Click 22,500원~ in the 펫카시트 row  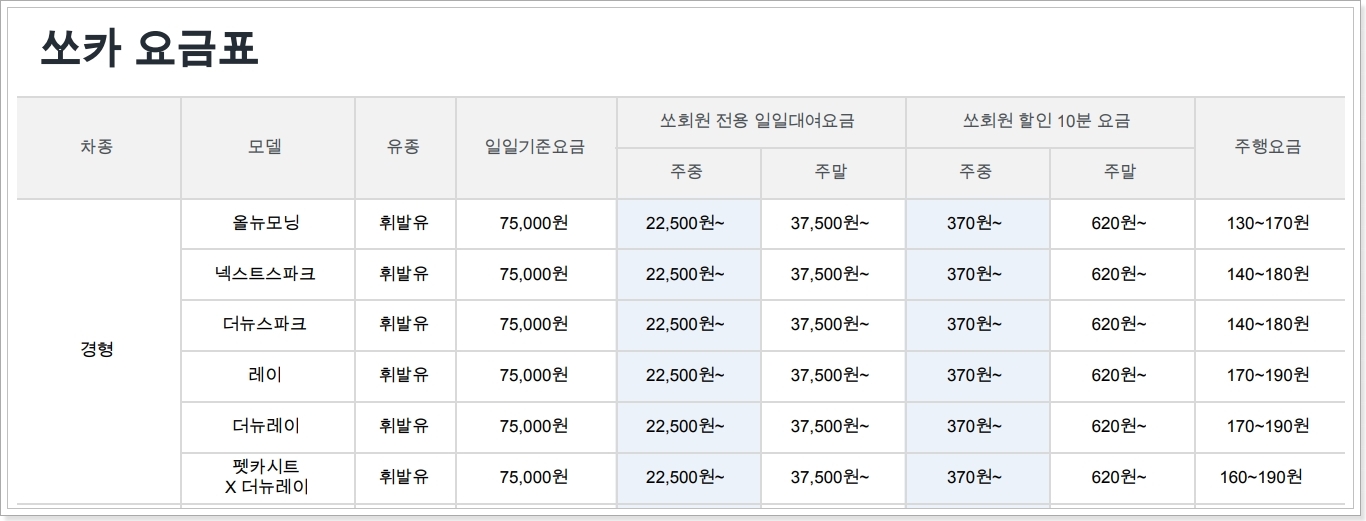pyautogui.click(x=685, y=477)
